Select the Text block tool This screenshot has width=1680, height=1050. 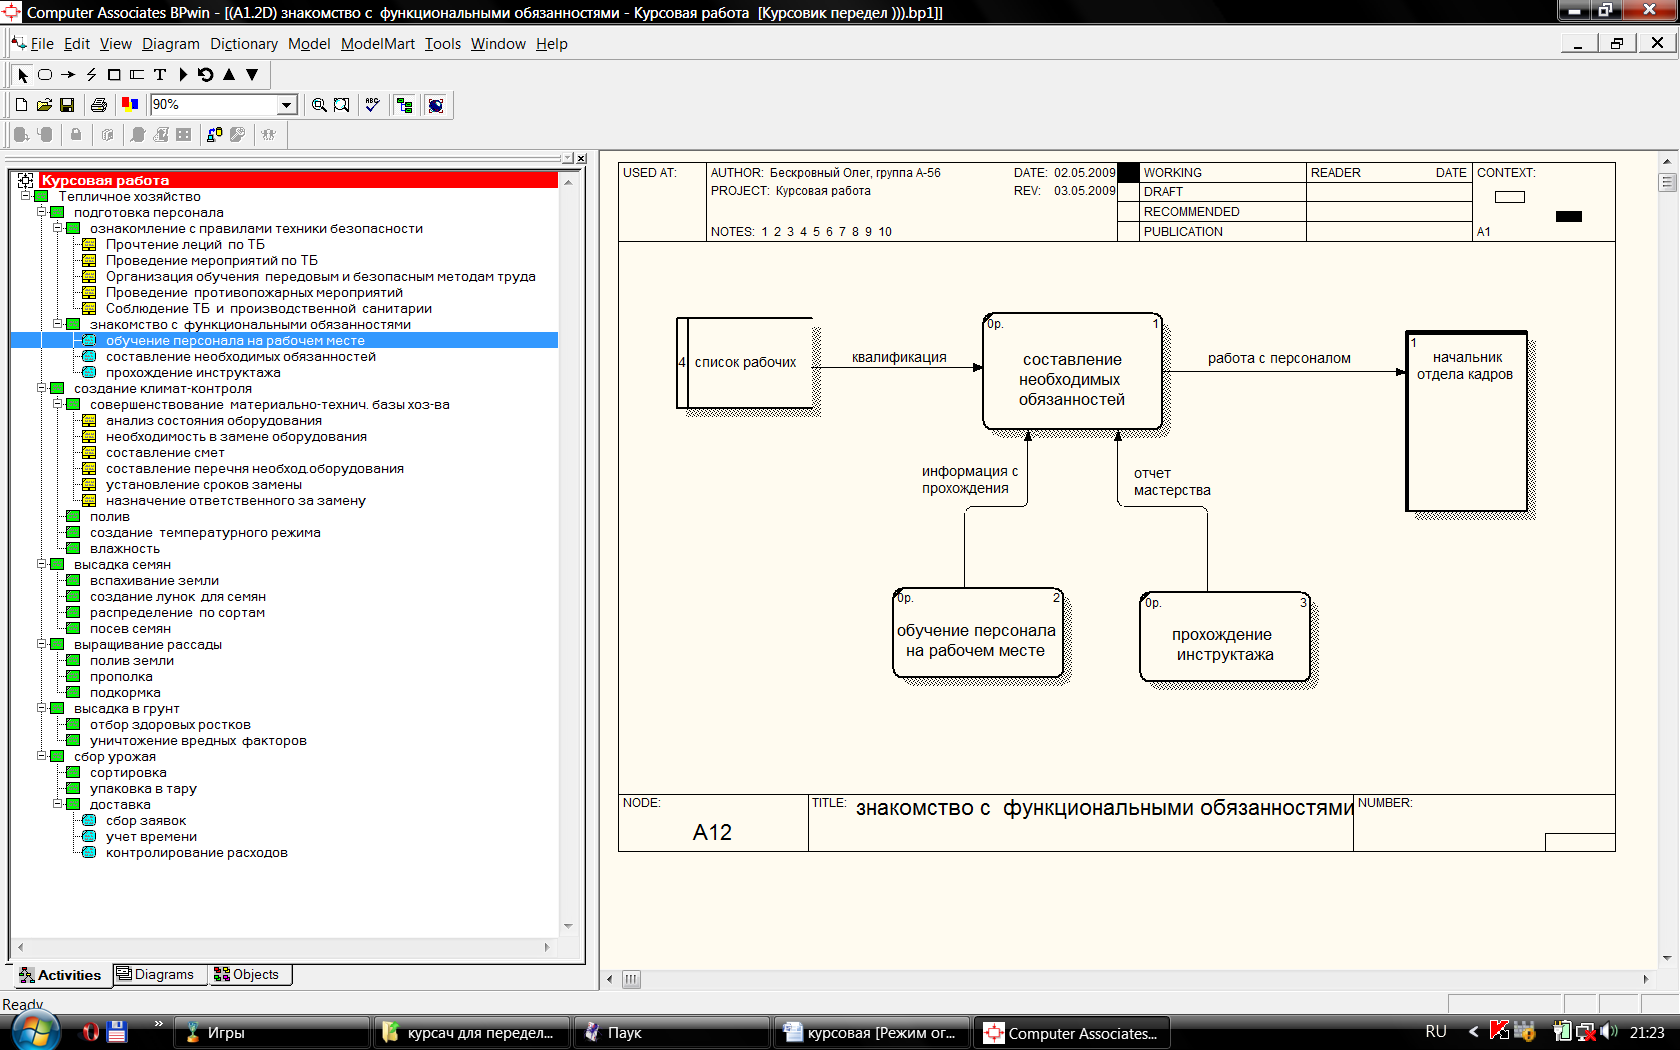pos(160,75)
